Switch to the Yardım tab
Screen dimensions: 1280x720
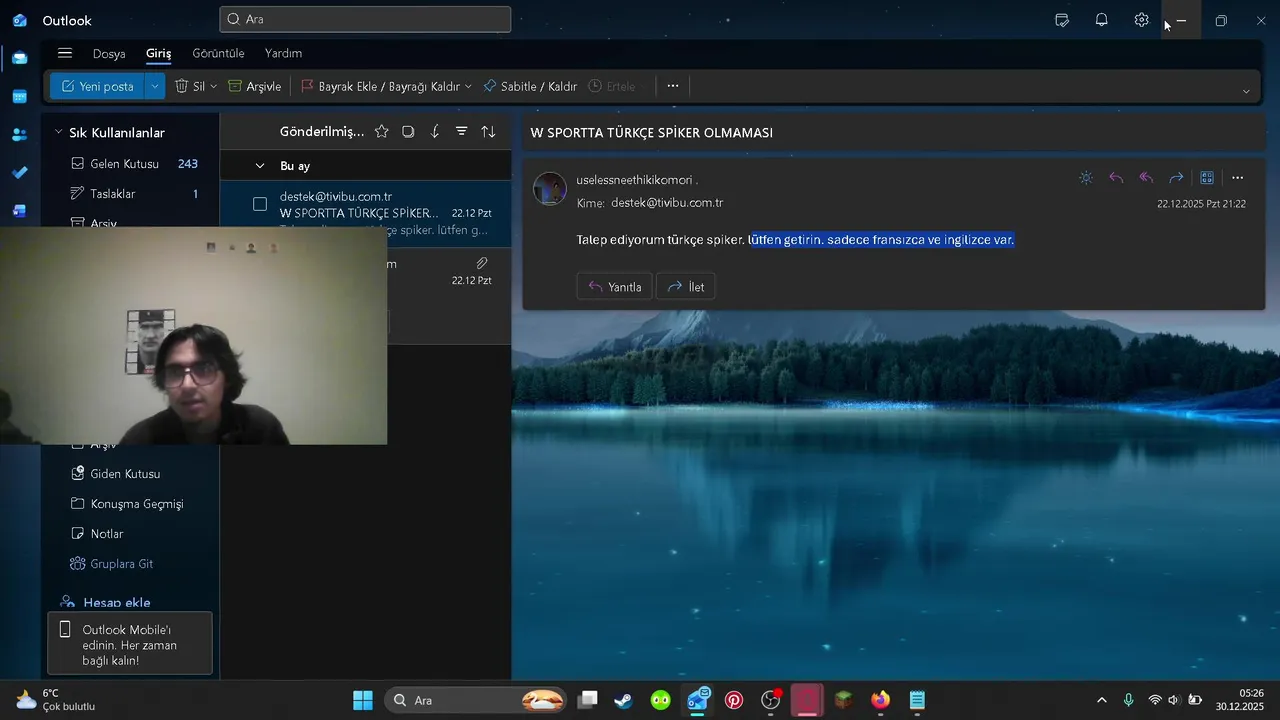[283, 53]
